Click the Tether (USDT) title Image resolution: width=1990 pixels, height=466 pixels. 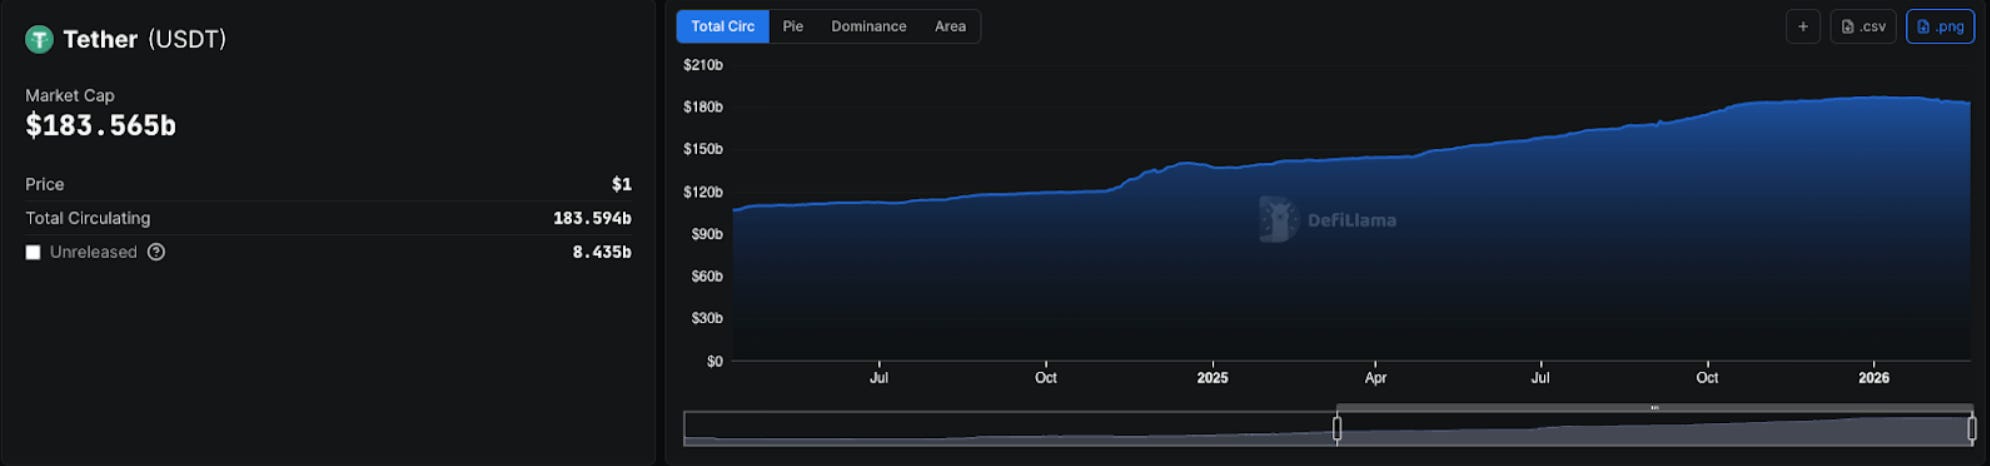click(145, 39)
